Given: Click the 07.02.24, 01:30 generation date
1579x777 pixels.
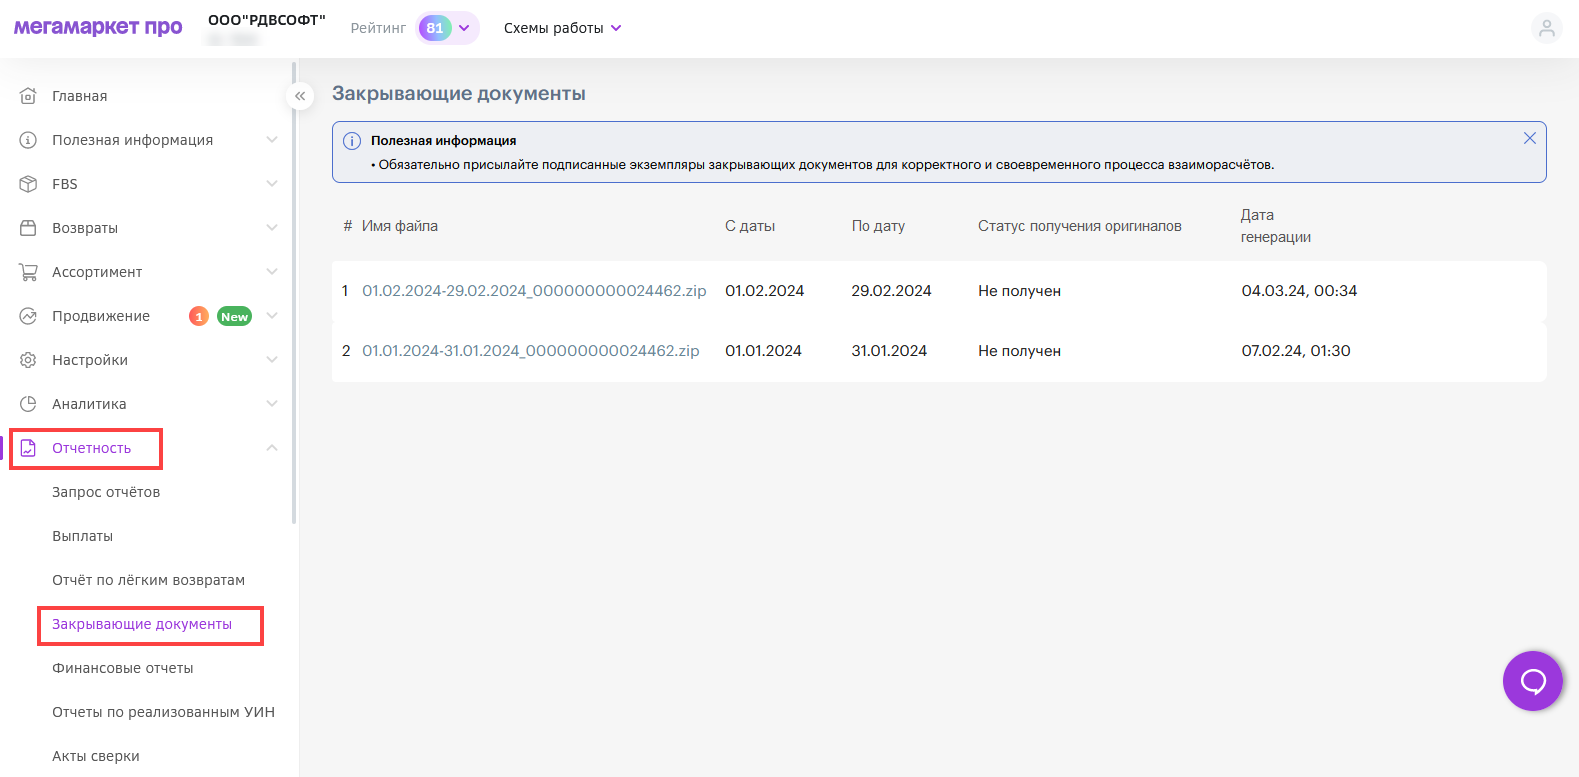Looking at the screenshot, I should point(1296,351).
